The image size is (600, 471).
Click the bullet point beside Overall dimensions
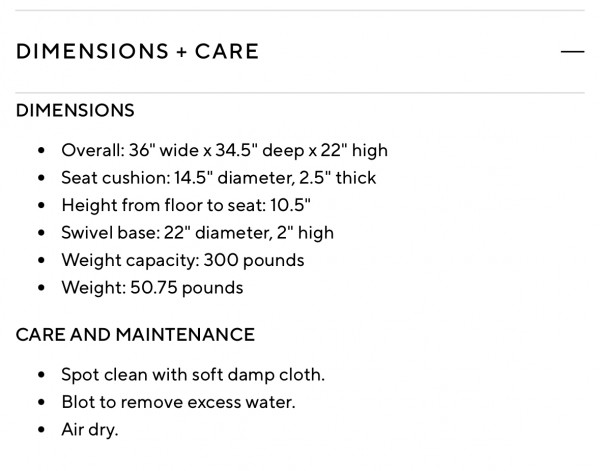(41, 151)
